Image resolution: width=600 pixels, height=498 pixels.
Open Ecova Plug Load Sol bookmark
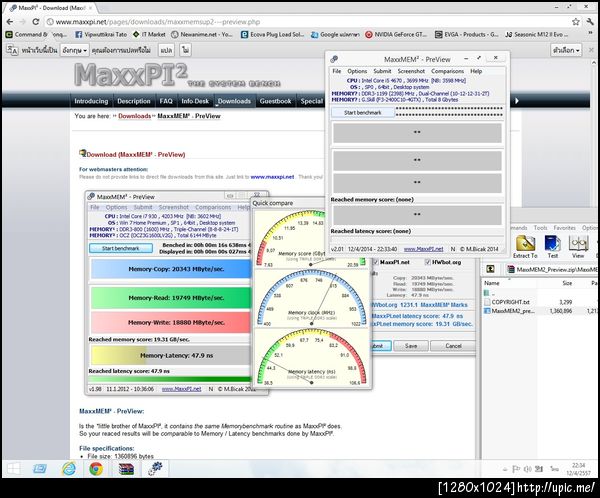pos(272,34)
